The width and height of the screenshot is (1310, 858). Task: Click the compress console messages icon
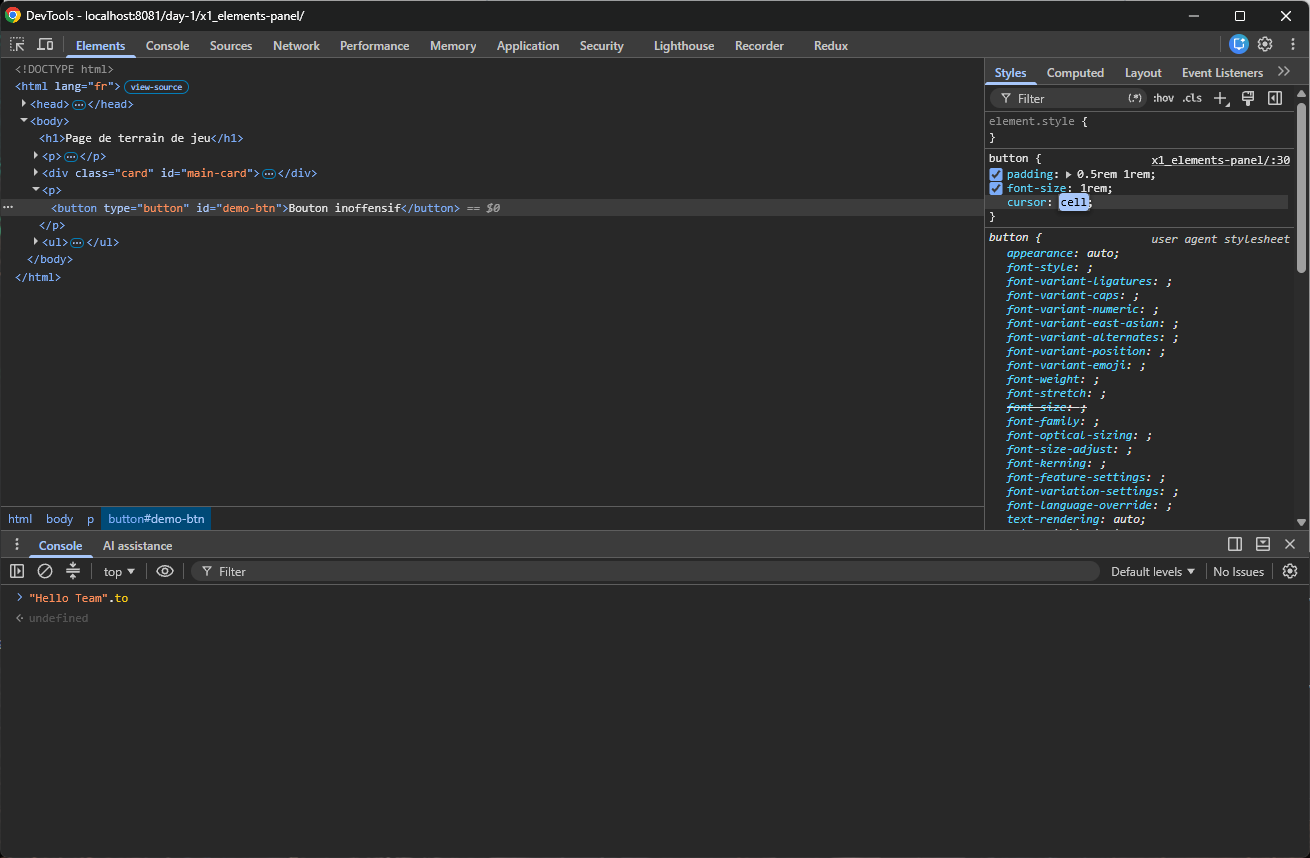point(73,571)
